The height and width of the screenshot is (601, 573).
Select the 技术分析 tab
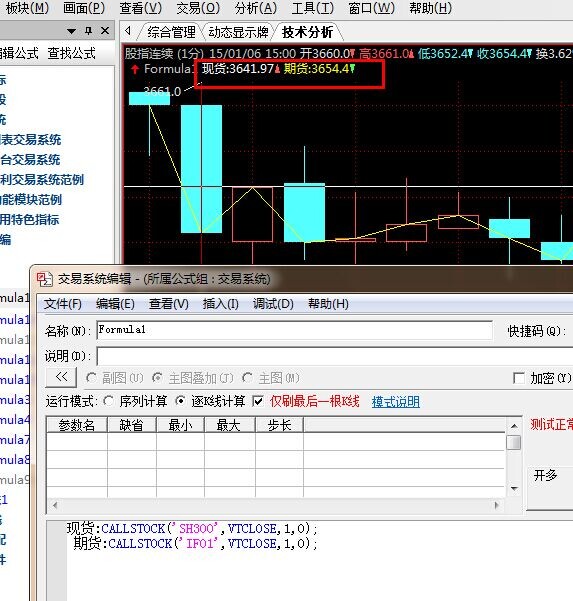click(307, 32)
